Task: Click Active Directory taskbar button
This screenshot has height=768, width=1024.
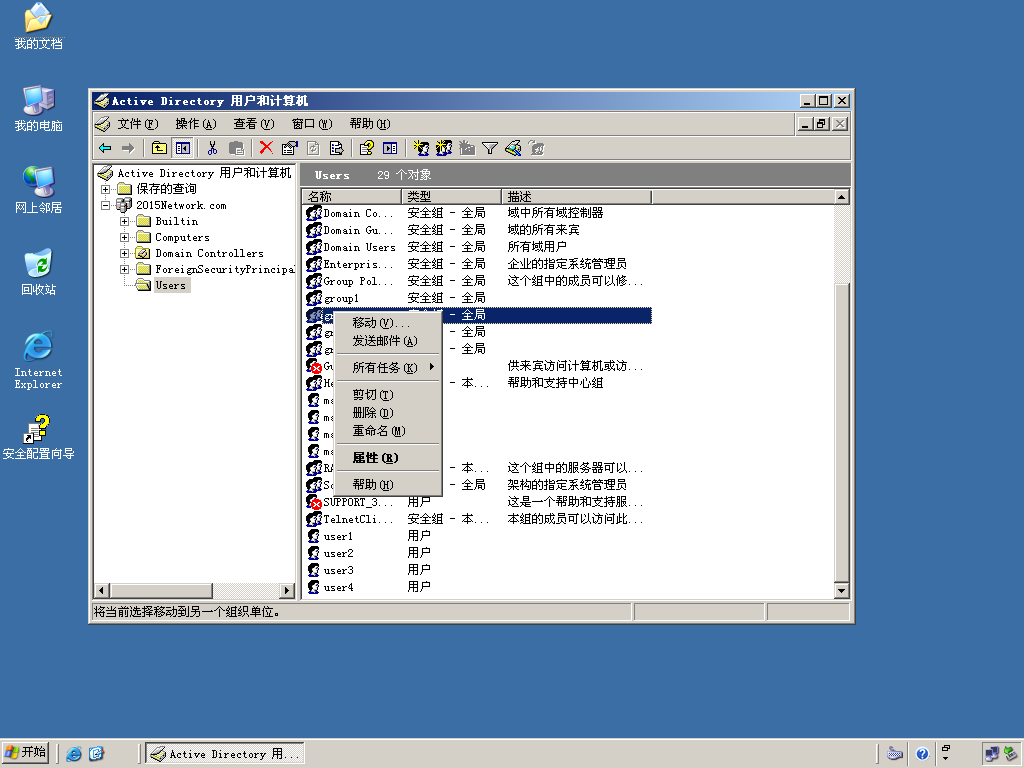Action: (x=225, y=754)
